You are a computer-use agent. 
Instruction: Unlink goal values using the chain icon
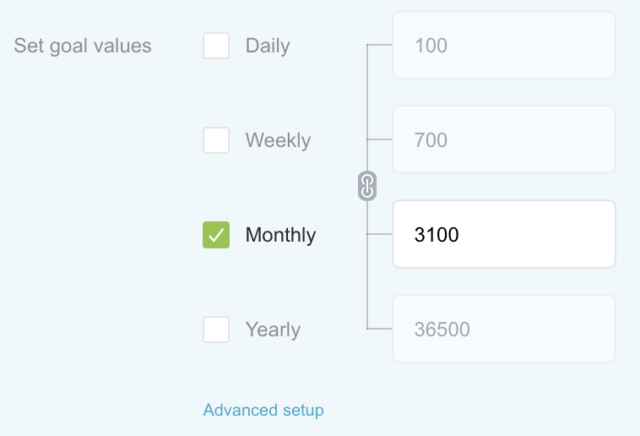(367, 186)
